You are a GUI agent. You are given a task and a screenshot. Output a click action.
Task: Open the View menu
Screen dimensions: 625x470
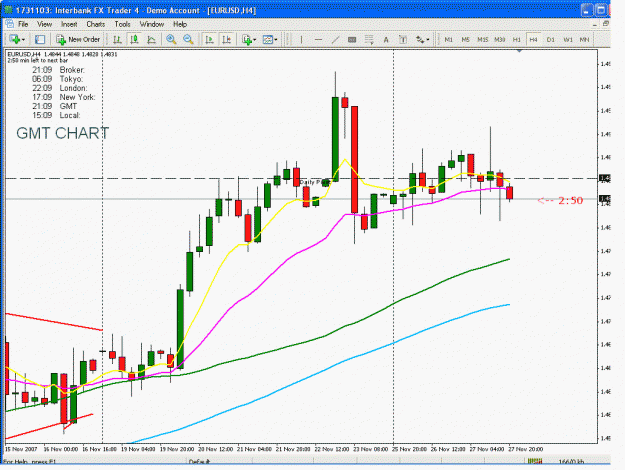45,24
